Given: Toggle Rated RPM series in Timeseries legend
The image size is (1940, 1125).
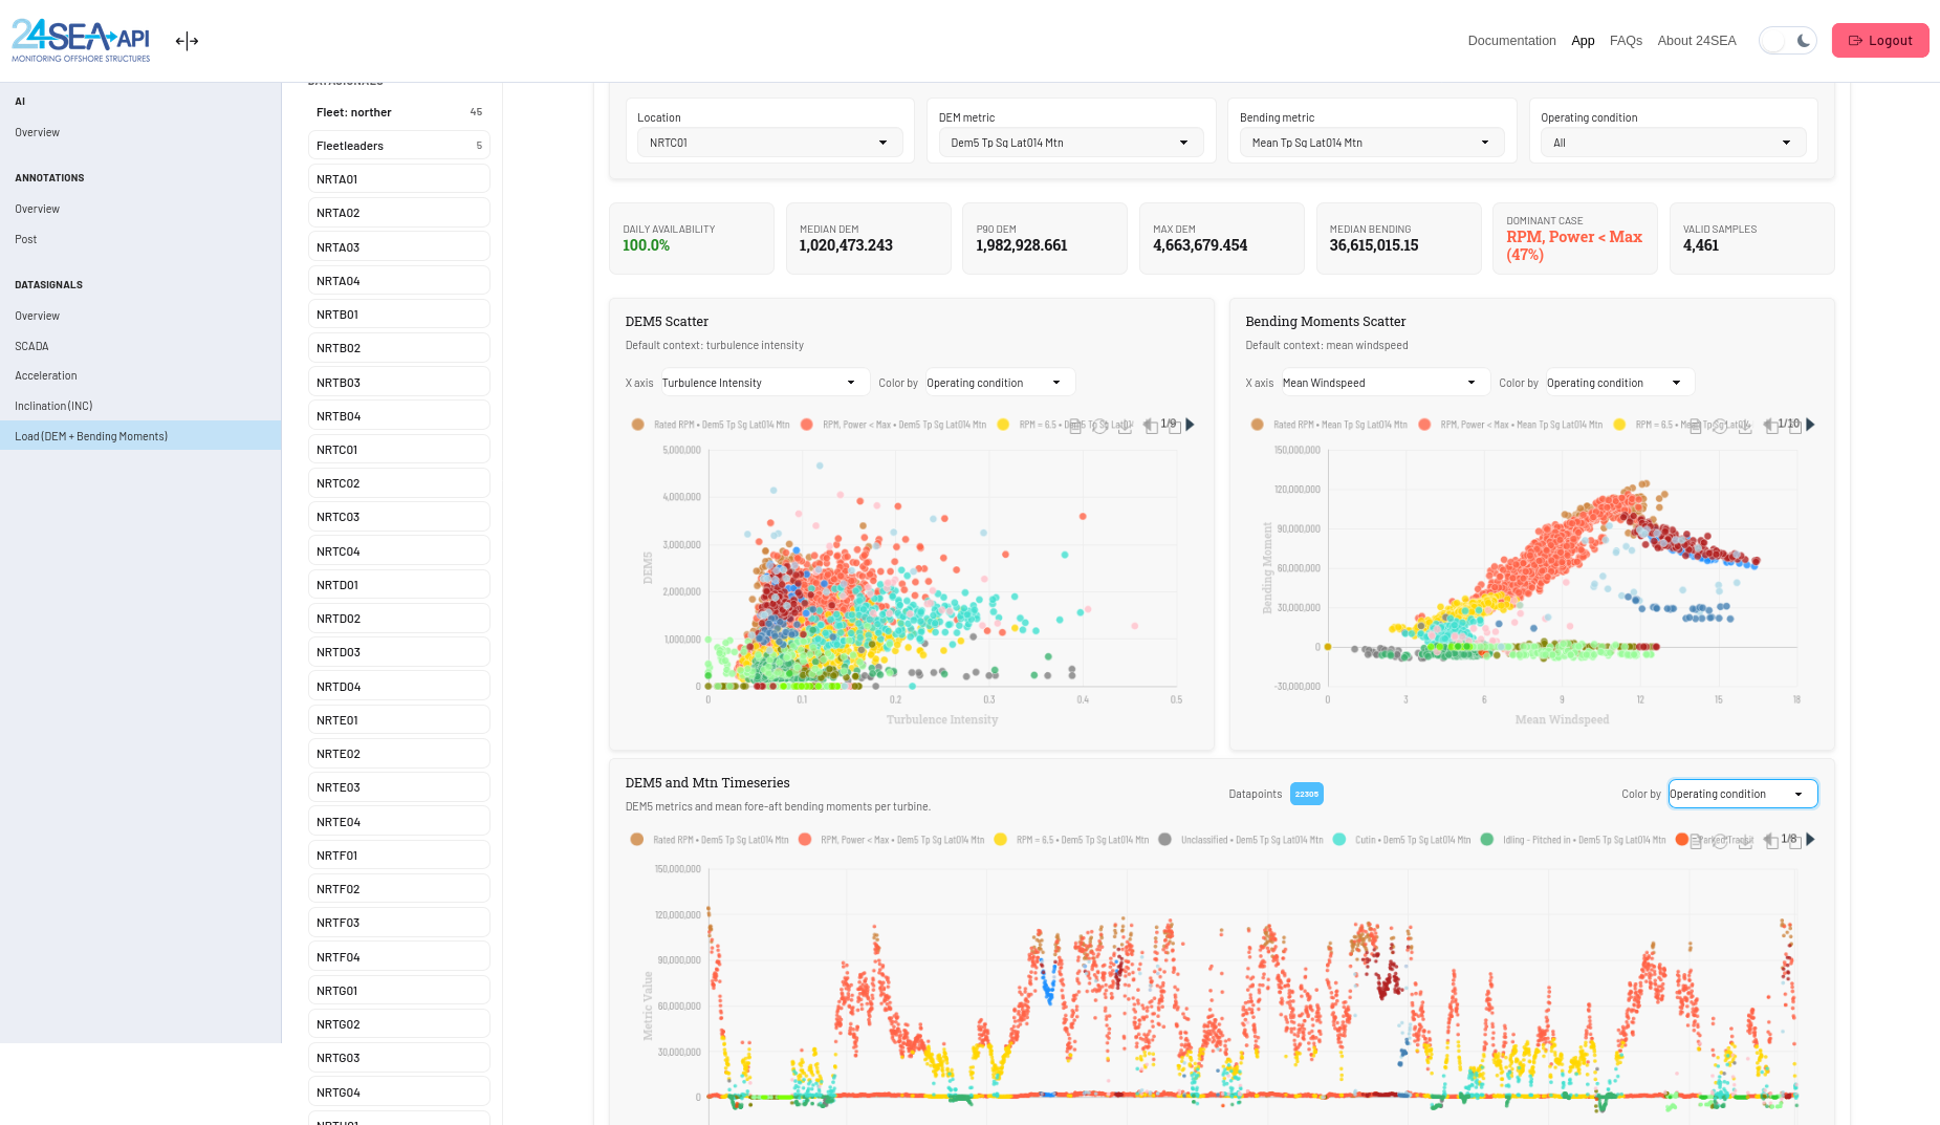Looking at the screenshot, I should [709, 839].
